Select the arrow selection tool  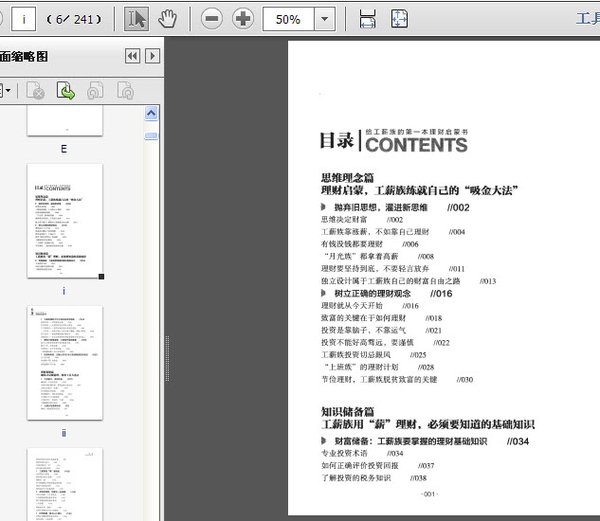click(137, 19)
